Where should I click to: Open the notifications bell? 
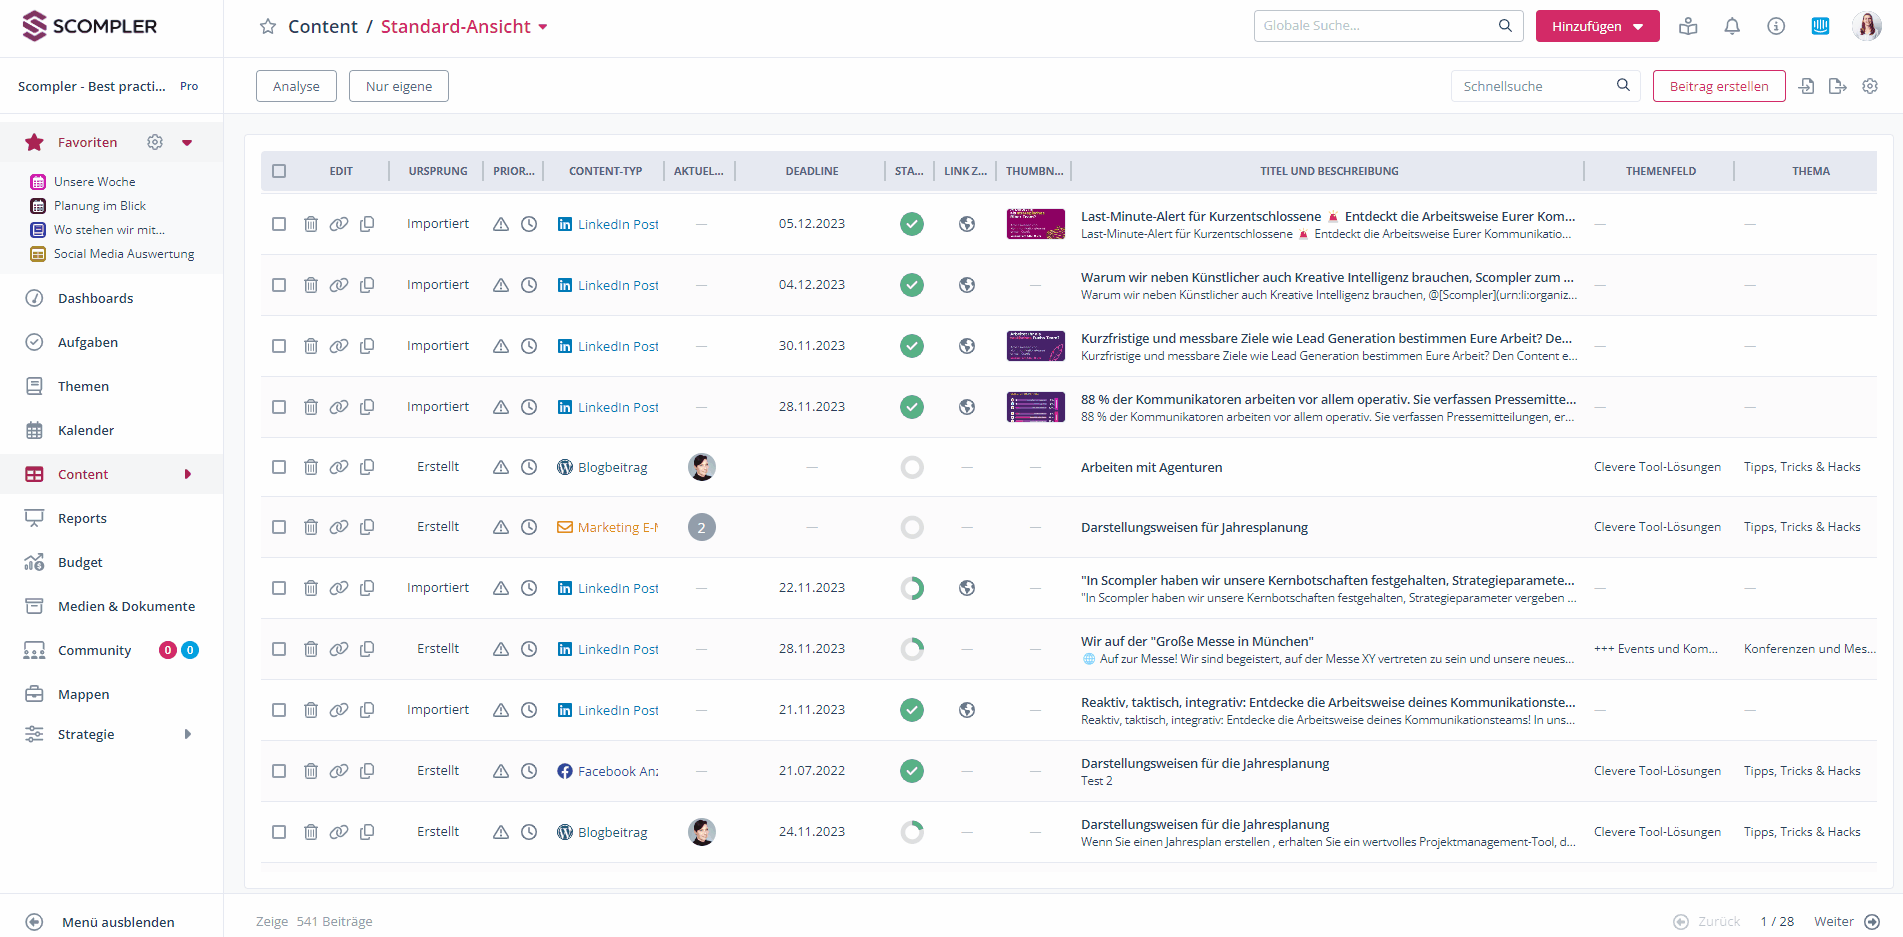coord(1732,27)
